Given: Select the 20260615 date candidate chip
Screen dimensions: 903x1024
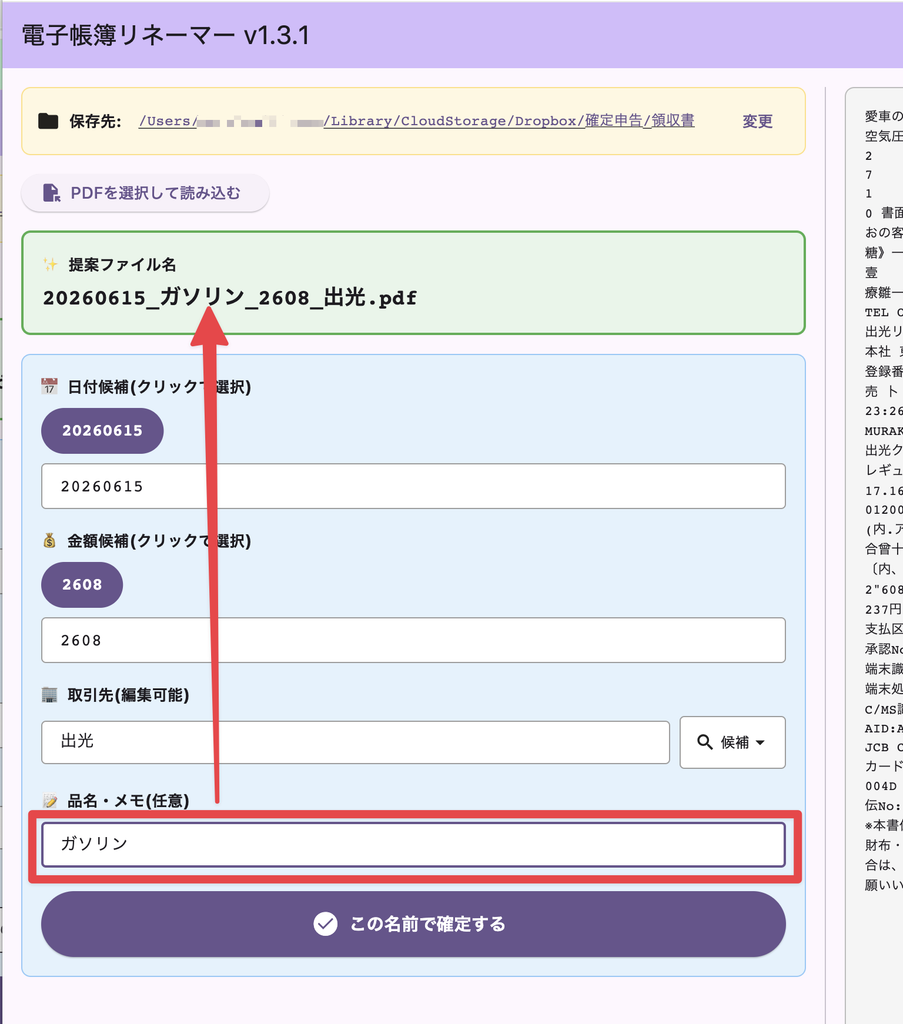Looking at the screenshot, I should 103,430.
